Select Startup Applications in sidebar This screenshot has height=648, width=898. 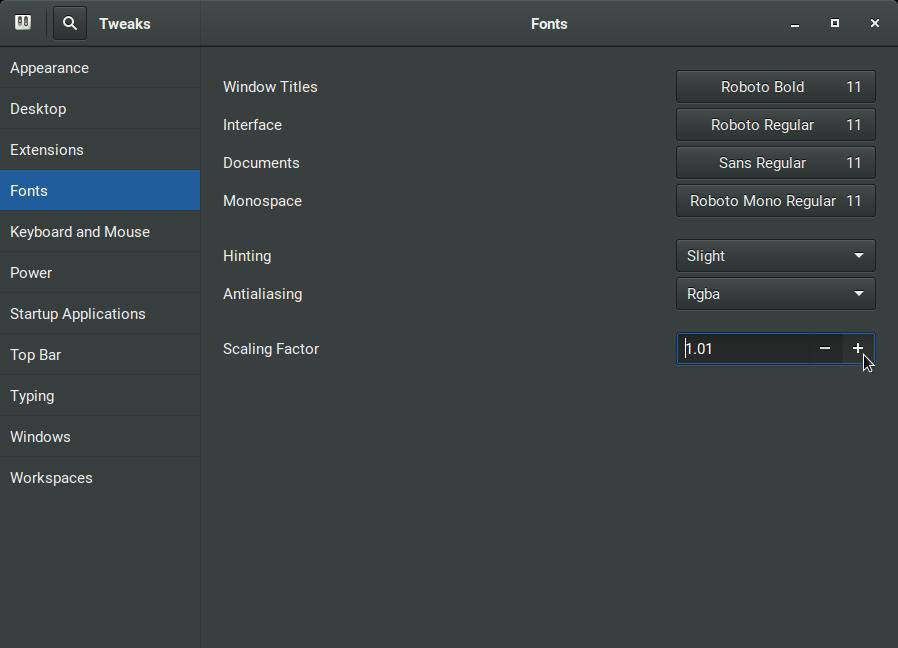click(x=78, y=314)
